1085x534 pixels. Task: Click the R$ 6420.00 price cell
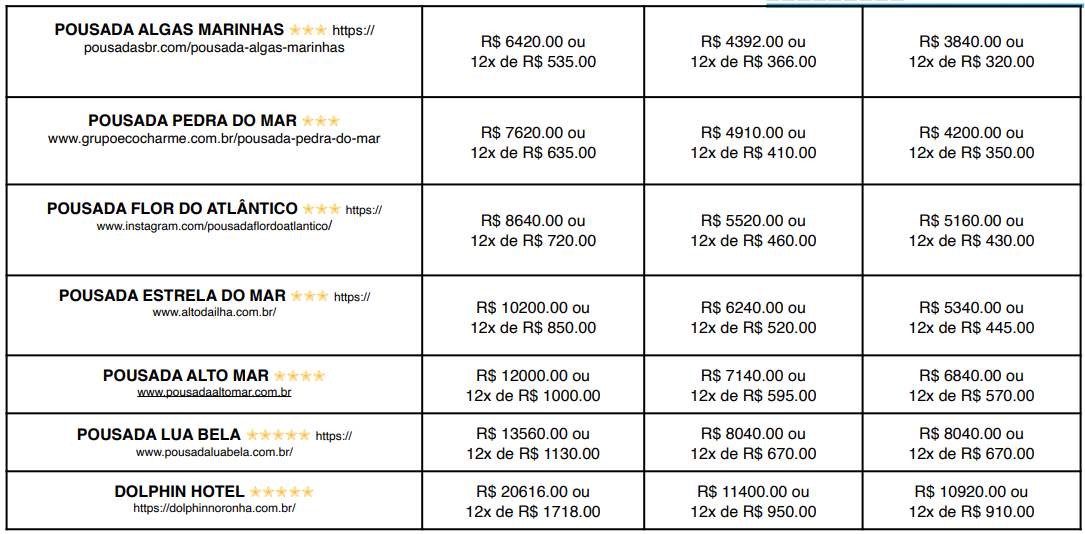pyautogui.click(x=533, y=52)
